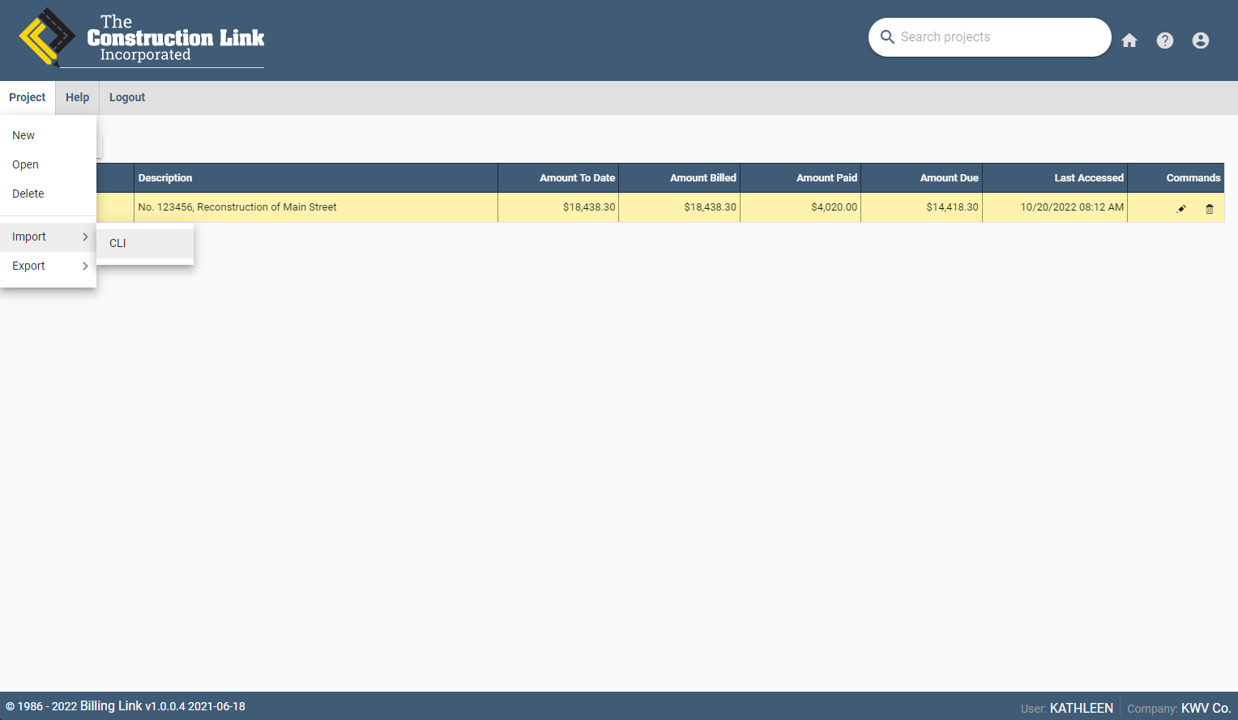
Task: Click the trash delete icon in Commands
Action: click(x=1209, y=208)
